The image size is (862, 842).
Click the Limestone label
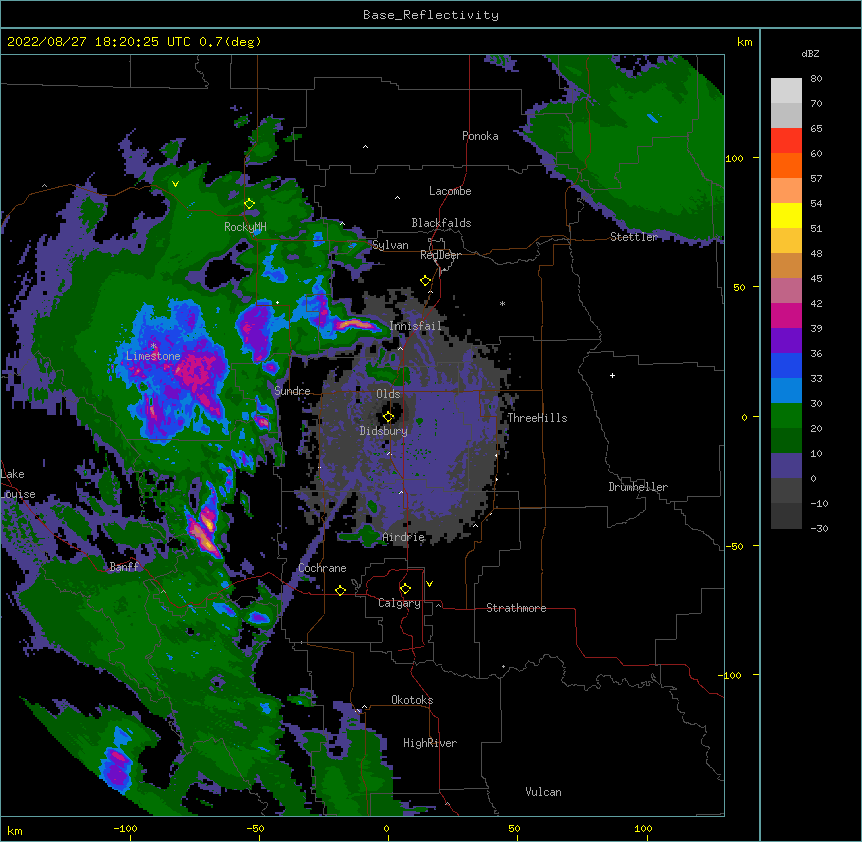point(153,356)
